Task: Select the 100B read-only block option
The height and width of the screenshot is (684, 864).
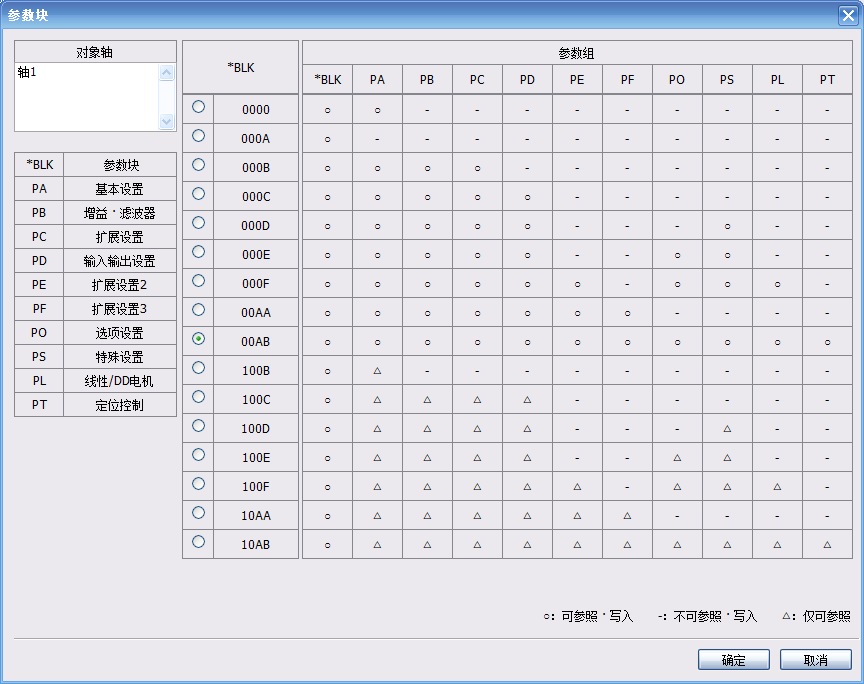Action: pos(198,367)
